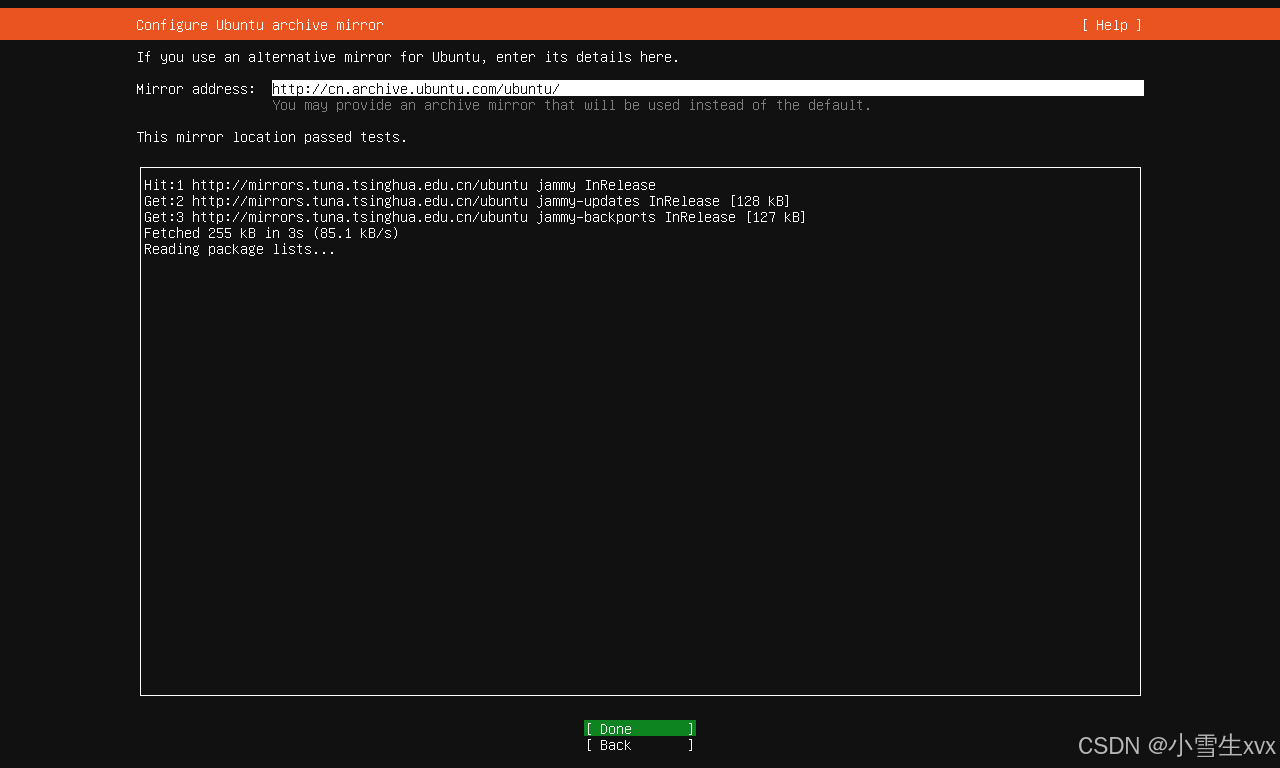Click the Get:2 jammy-updates InRelease log line
The image size is (1280, 768).
pyautogui.click(x=467, y=201)
